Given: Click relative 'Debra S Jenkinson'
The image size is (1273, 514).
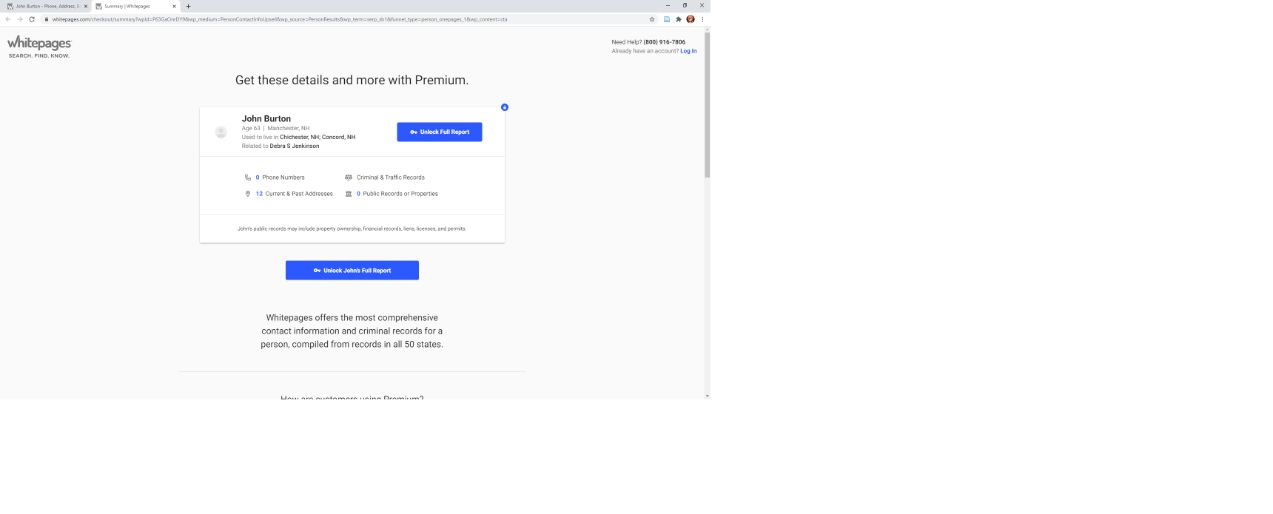Looking at the screenshot, I should pos(294,146).
